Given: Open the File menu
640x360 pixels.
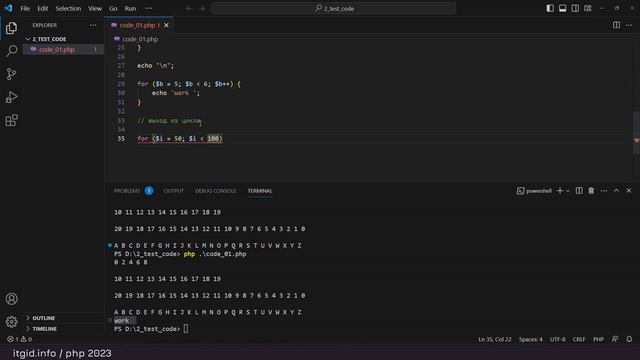Looking at the screenshot, I should click(x=25, y=8).
